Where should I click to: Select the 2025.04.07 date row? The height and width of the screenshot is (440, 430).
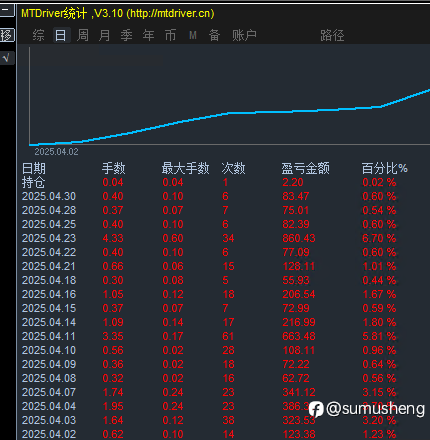pos(49,392)
